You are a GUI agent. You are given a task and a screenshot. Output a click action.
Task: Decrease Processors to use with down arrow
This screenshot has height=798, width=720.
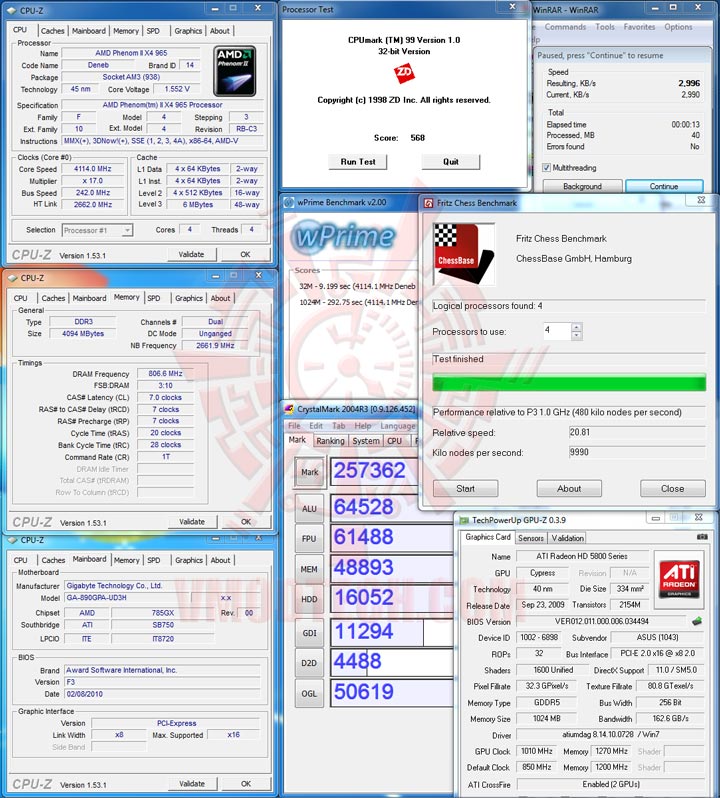[x=576, y=335]
